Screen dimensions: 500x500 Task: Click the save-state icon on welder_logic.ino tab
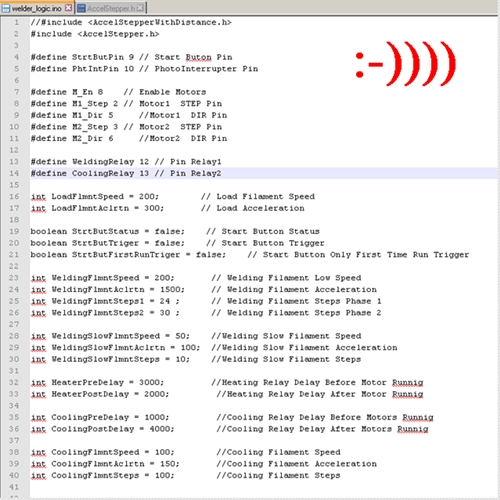click(6, 8)
